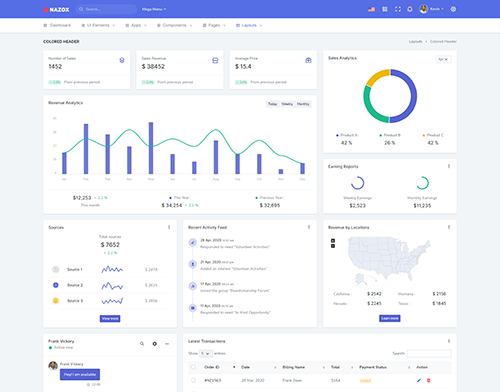Open the Sales Analytics month dropdown

coord(443,59)
